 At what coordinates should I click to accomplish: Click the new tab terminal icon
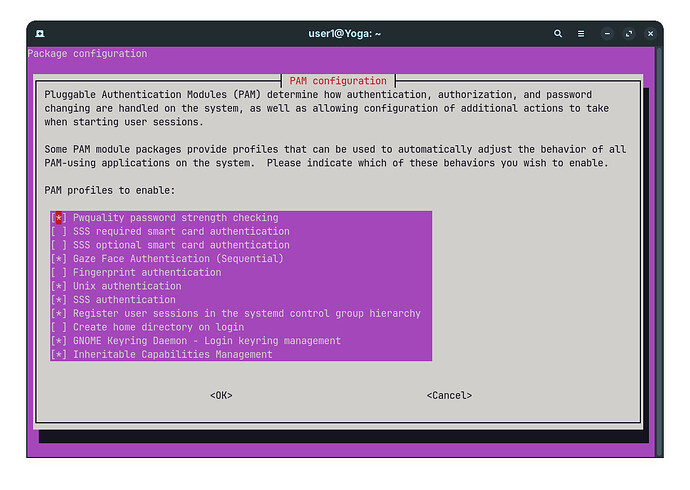(40, 33)
